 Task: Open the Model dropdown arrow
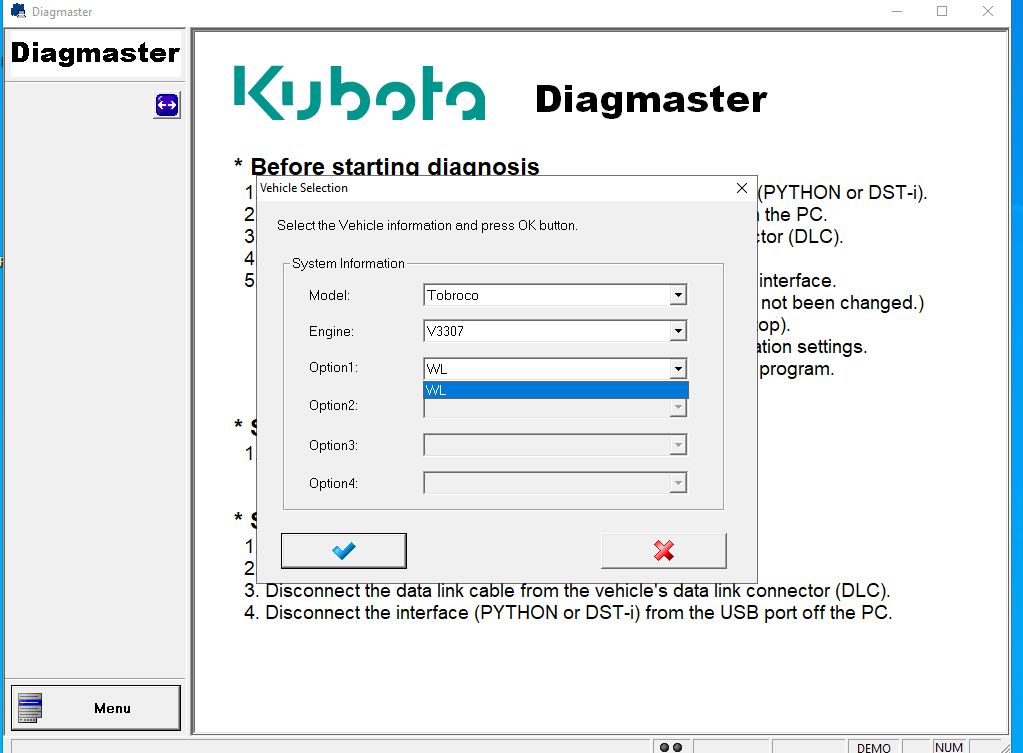[679, 295]
